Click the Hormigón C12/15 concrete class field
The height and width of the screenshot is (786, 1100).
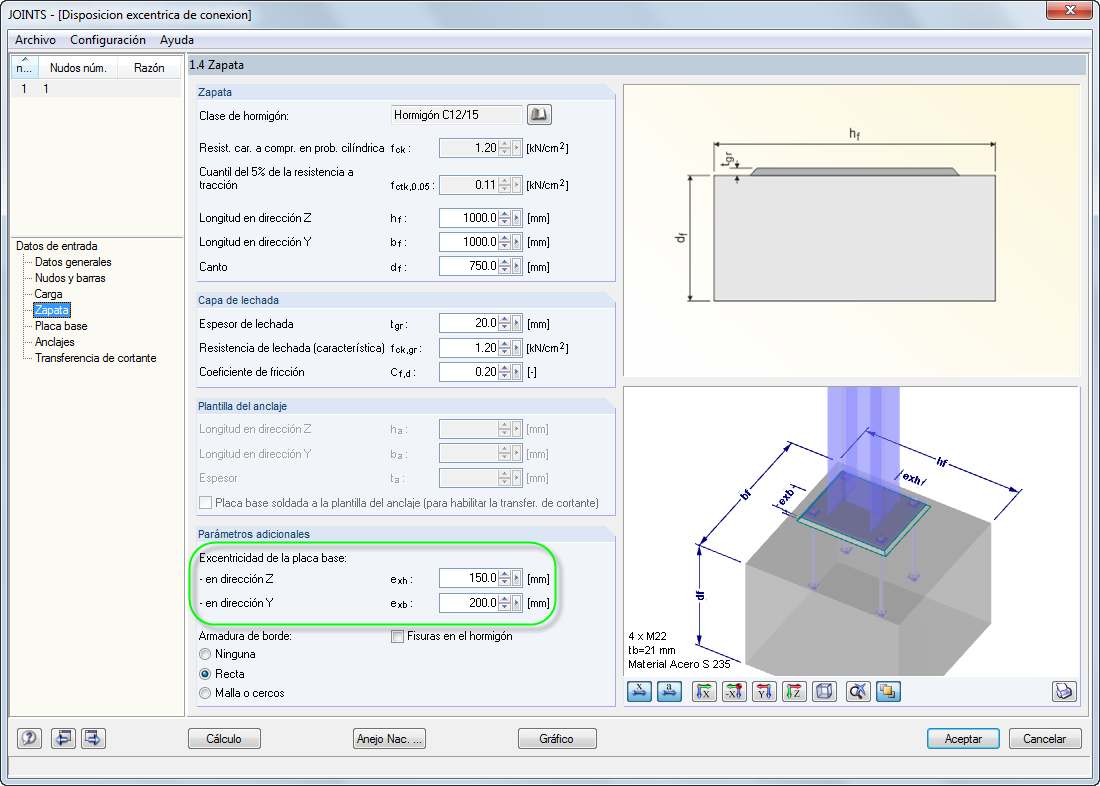pos(457,114)
